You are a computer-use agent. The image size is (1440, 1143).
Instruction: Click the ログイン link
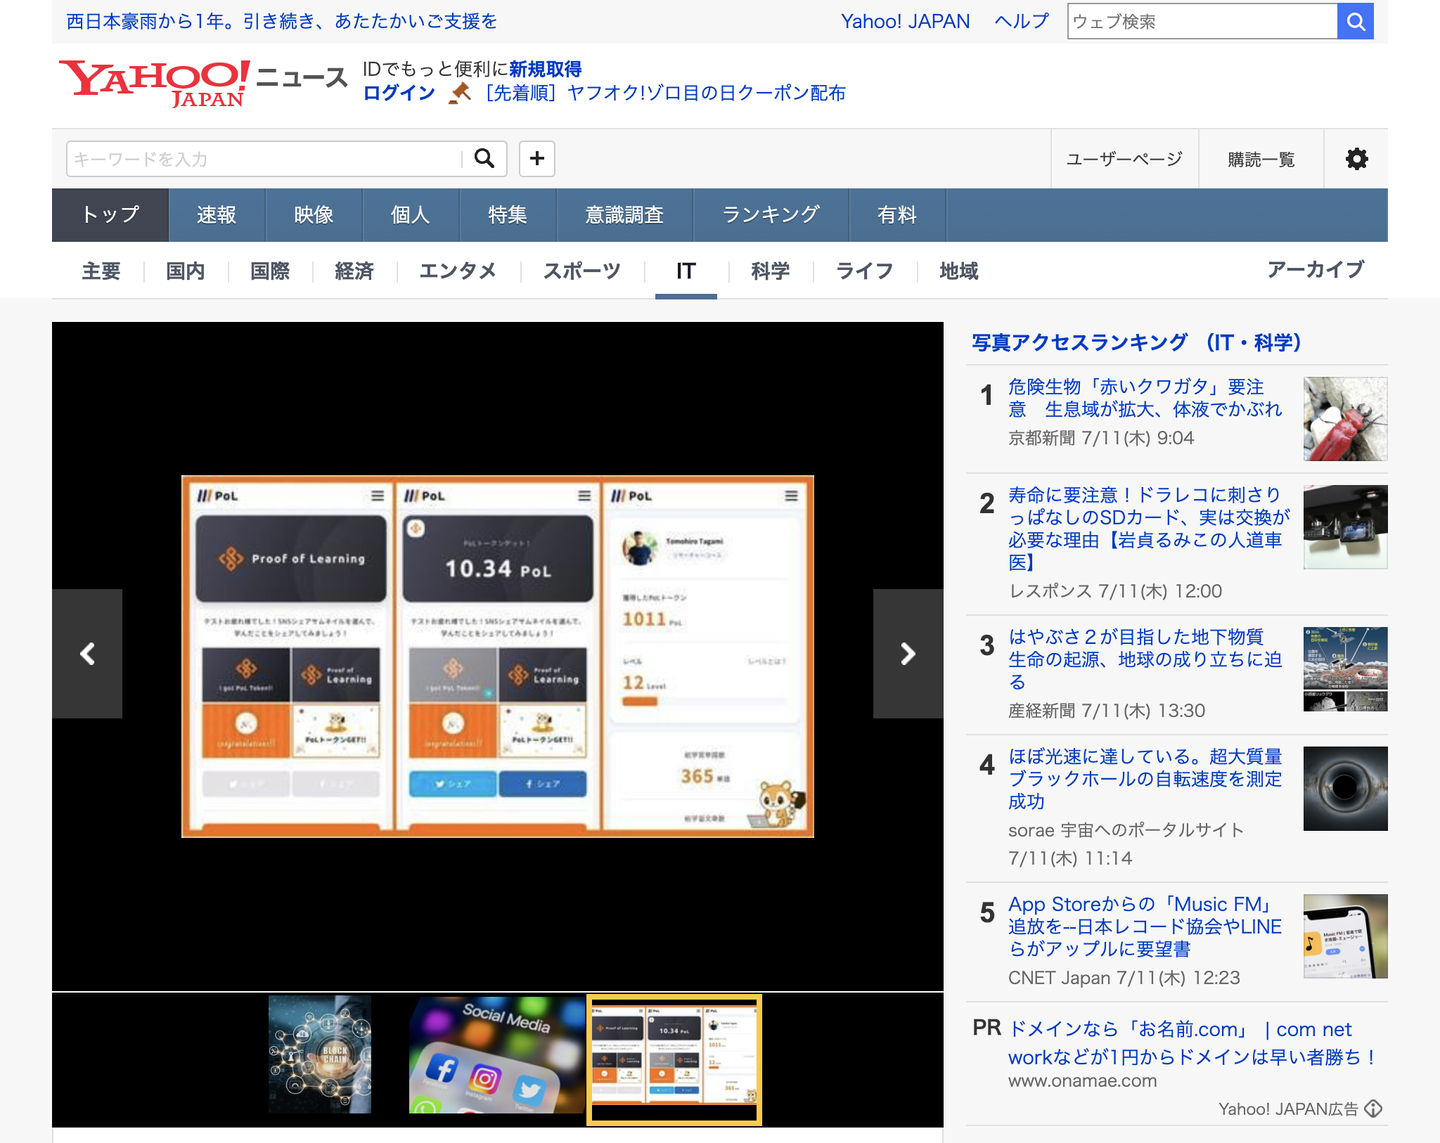399,93
